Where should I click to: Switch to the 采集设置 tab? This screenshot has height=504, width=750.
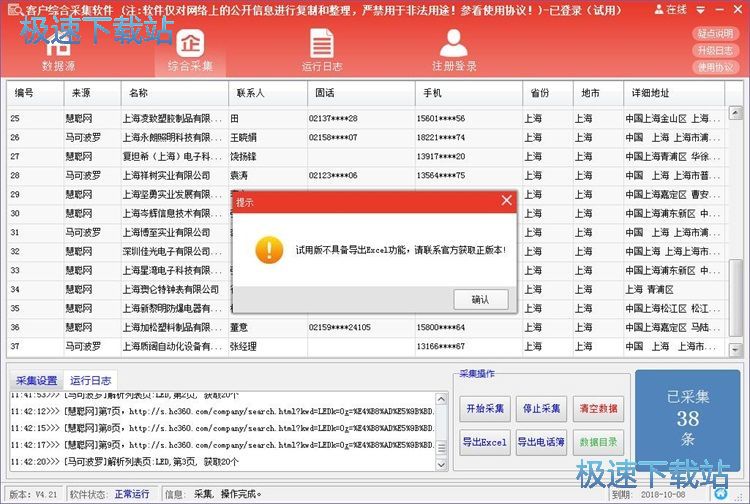tap(37, 381)
